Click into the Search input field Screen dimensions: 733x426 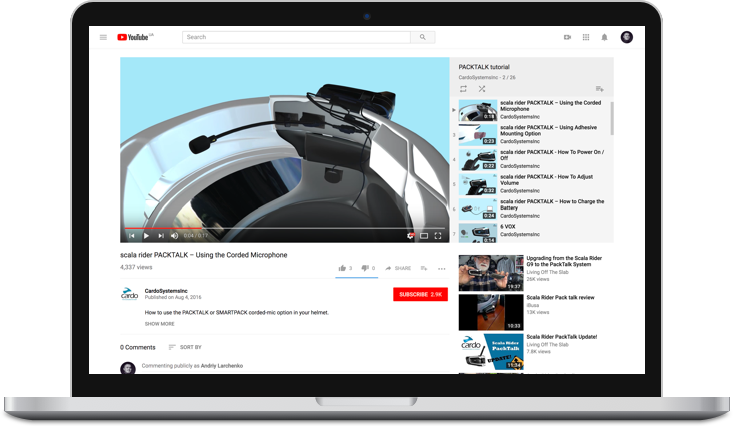[296, 37]
